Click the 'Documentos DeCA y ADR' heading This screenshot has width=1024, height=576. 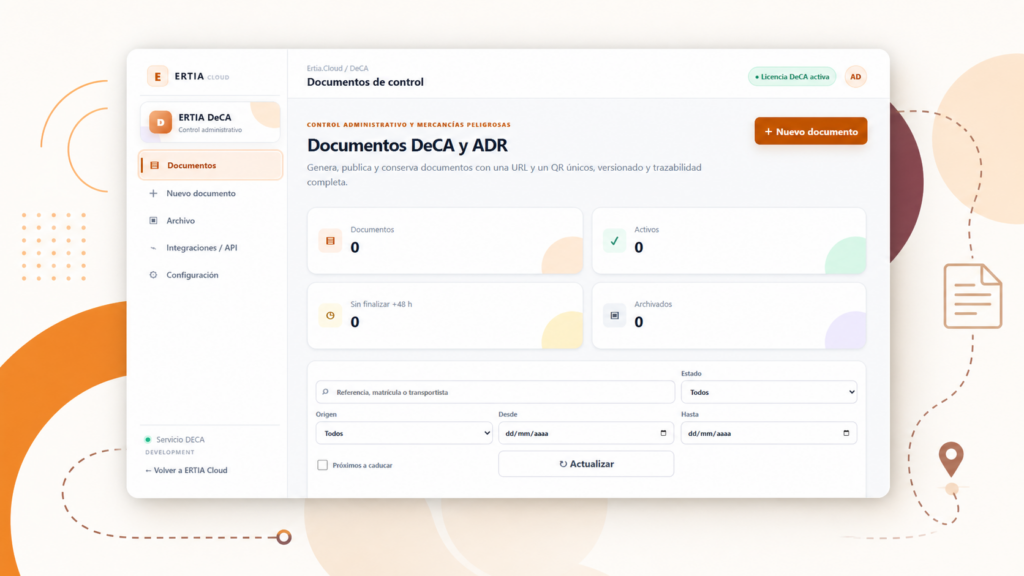point(407,145)
